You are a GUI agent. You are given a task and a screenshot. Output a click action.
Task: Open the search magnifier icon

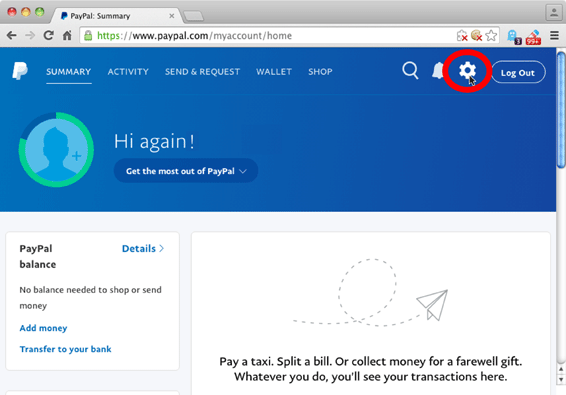click(x=410, y=70)
